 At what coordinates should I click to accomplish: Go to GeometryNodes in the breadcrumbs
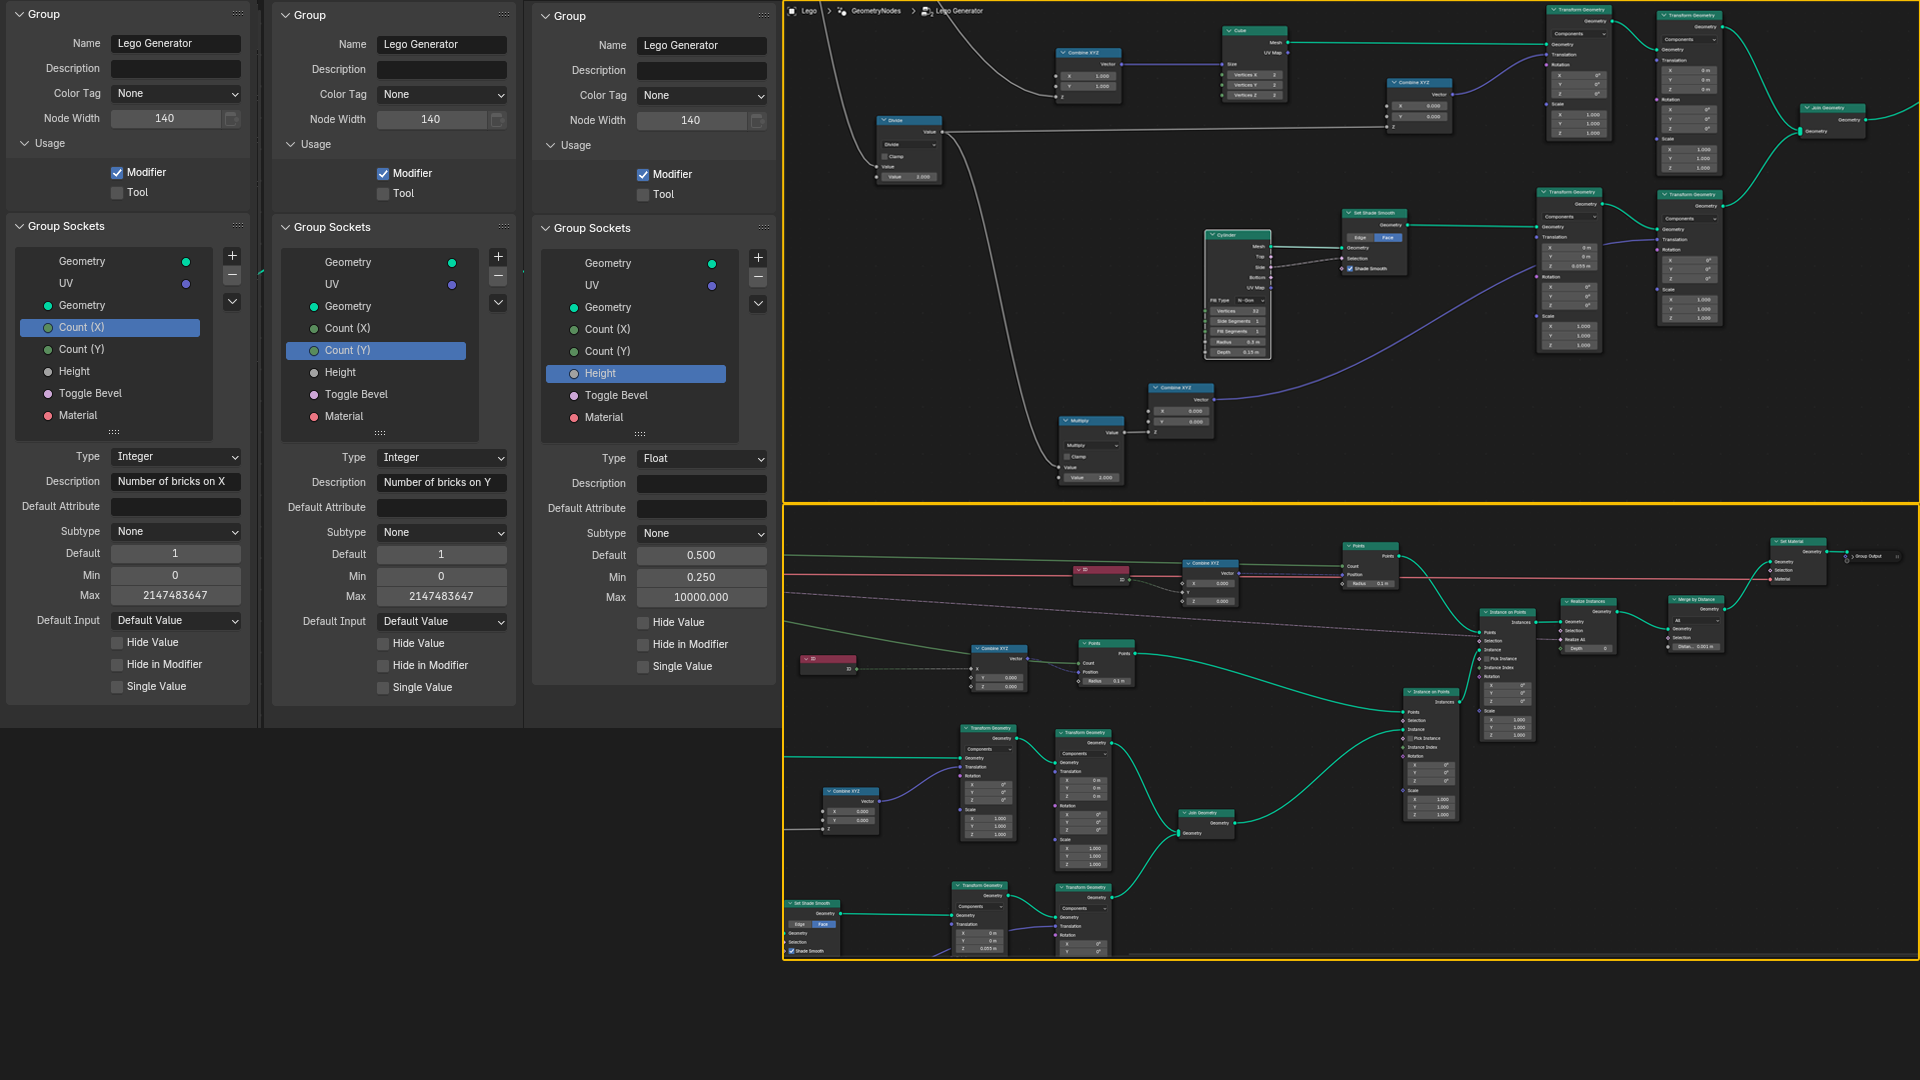[876, 11]
